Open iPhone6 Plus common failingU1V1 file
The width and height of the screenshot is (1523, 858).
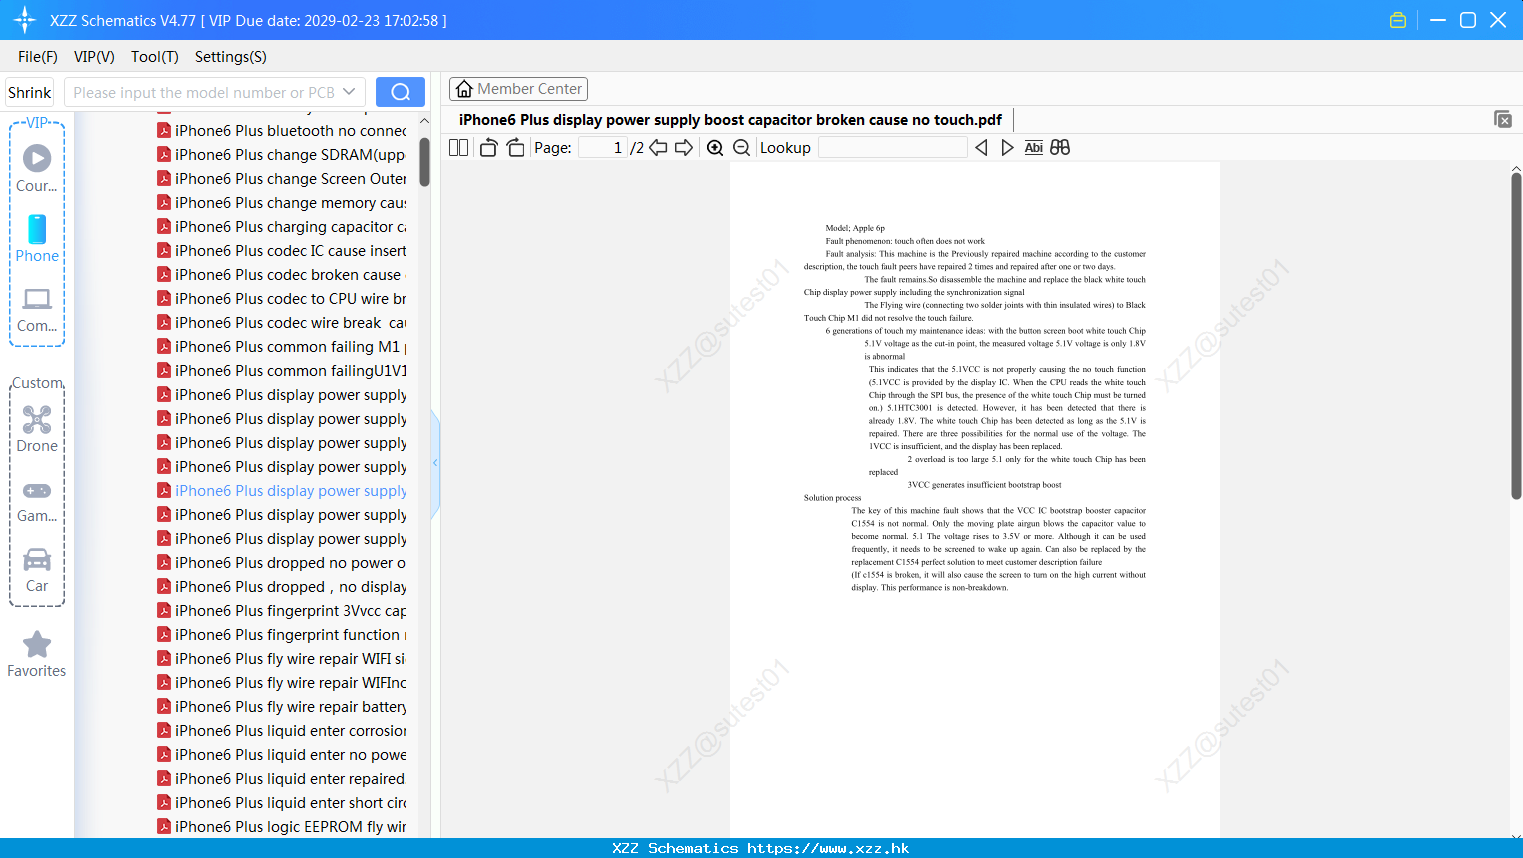coord(282,371)
